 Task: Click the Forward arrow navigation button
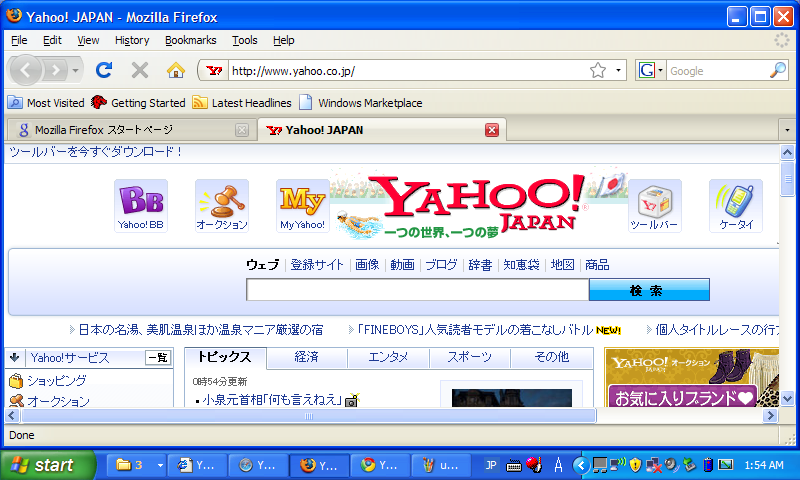click(x=56, y=70)
